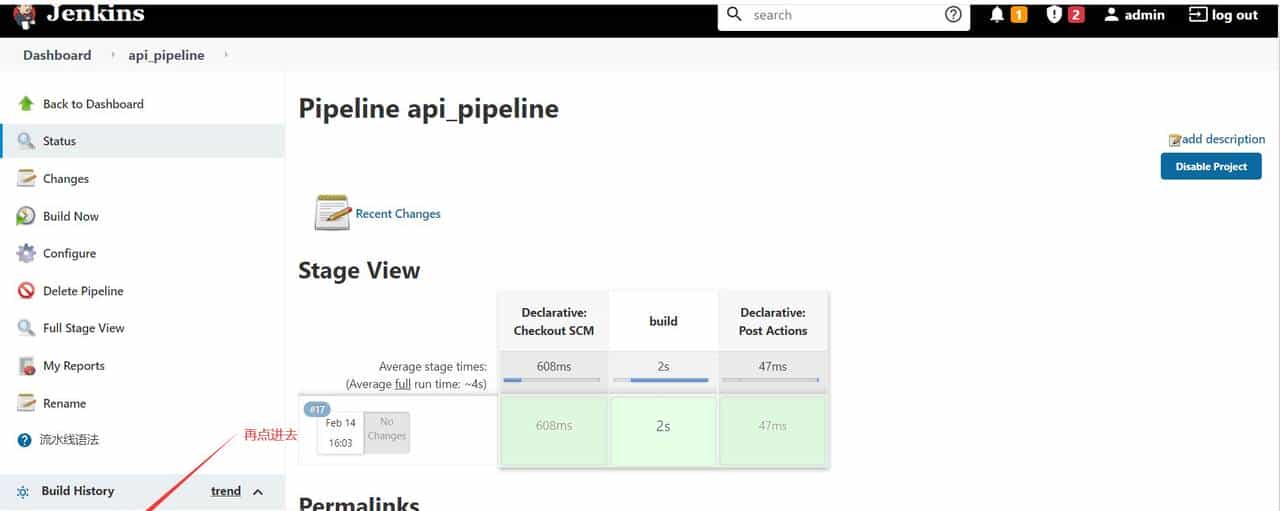Viewport: 1280px width, 511px height.
Task: Expand the Dashboard breadcrumb arrow
Action: pos(113,55)
